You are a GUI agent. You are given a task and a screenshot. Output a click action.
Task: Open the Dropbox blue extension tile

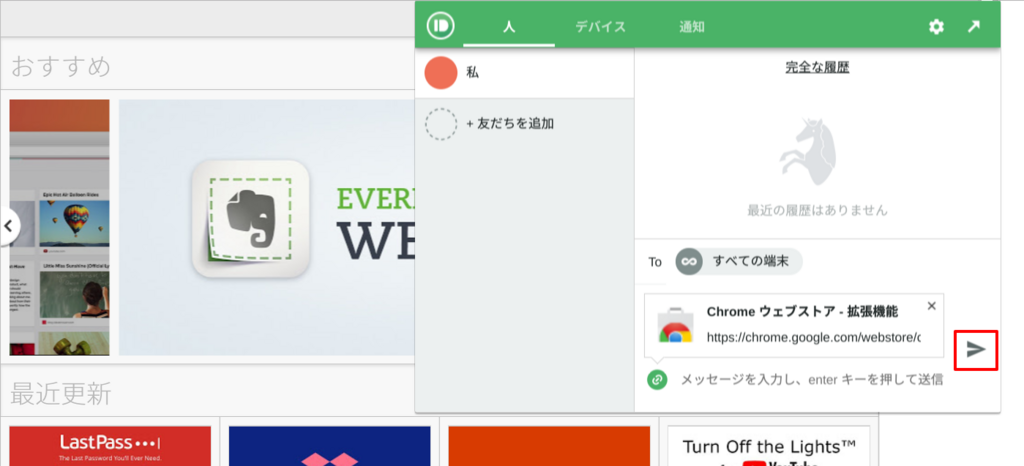330,446
